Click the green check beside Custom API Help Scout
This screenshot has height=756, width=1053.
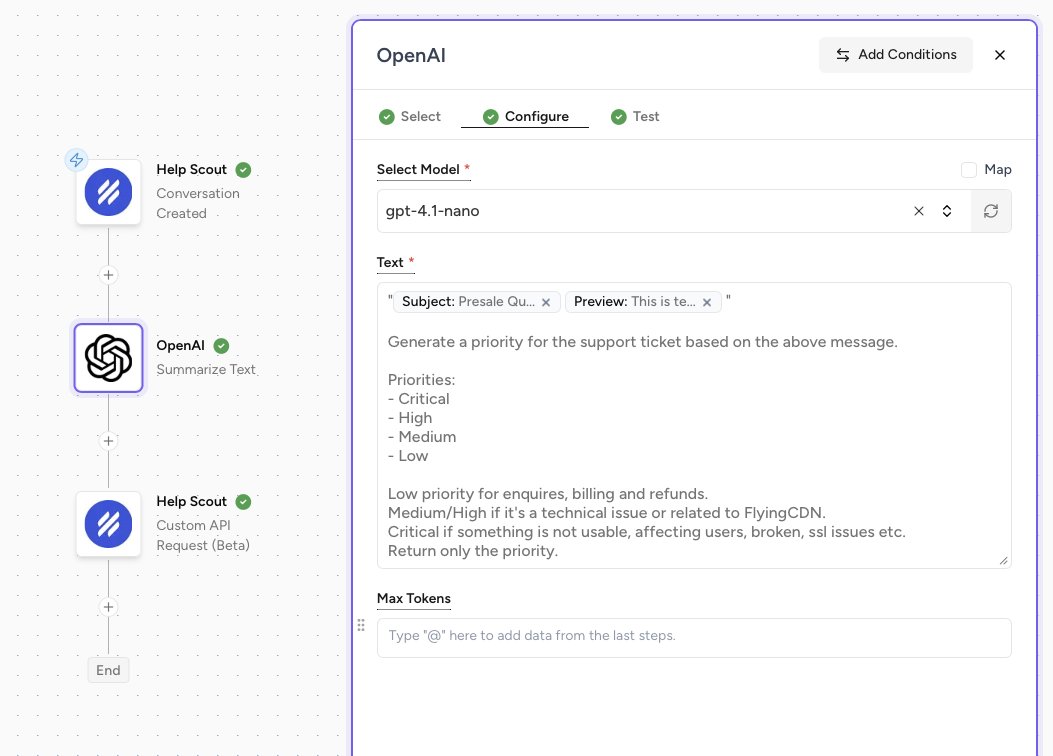(243, 502)
